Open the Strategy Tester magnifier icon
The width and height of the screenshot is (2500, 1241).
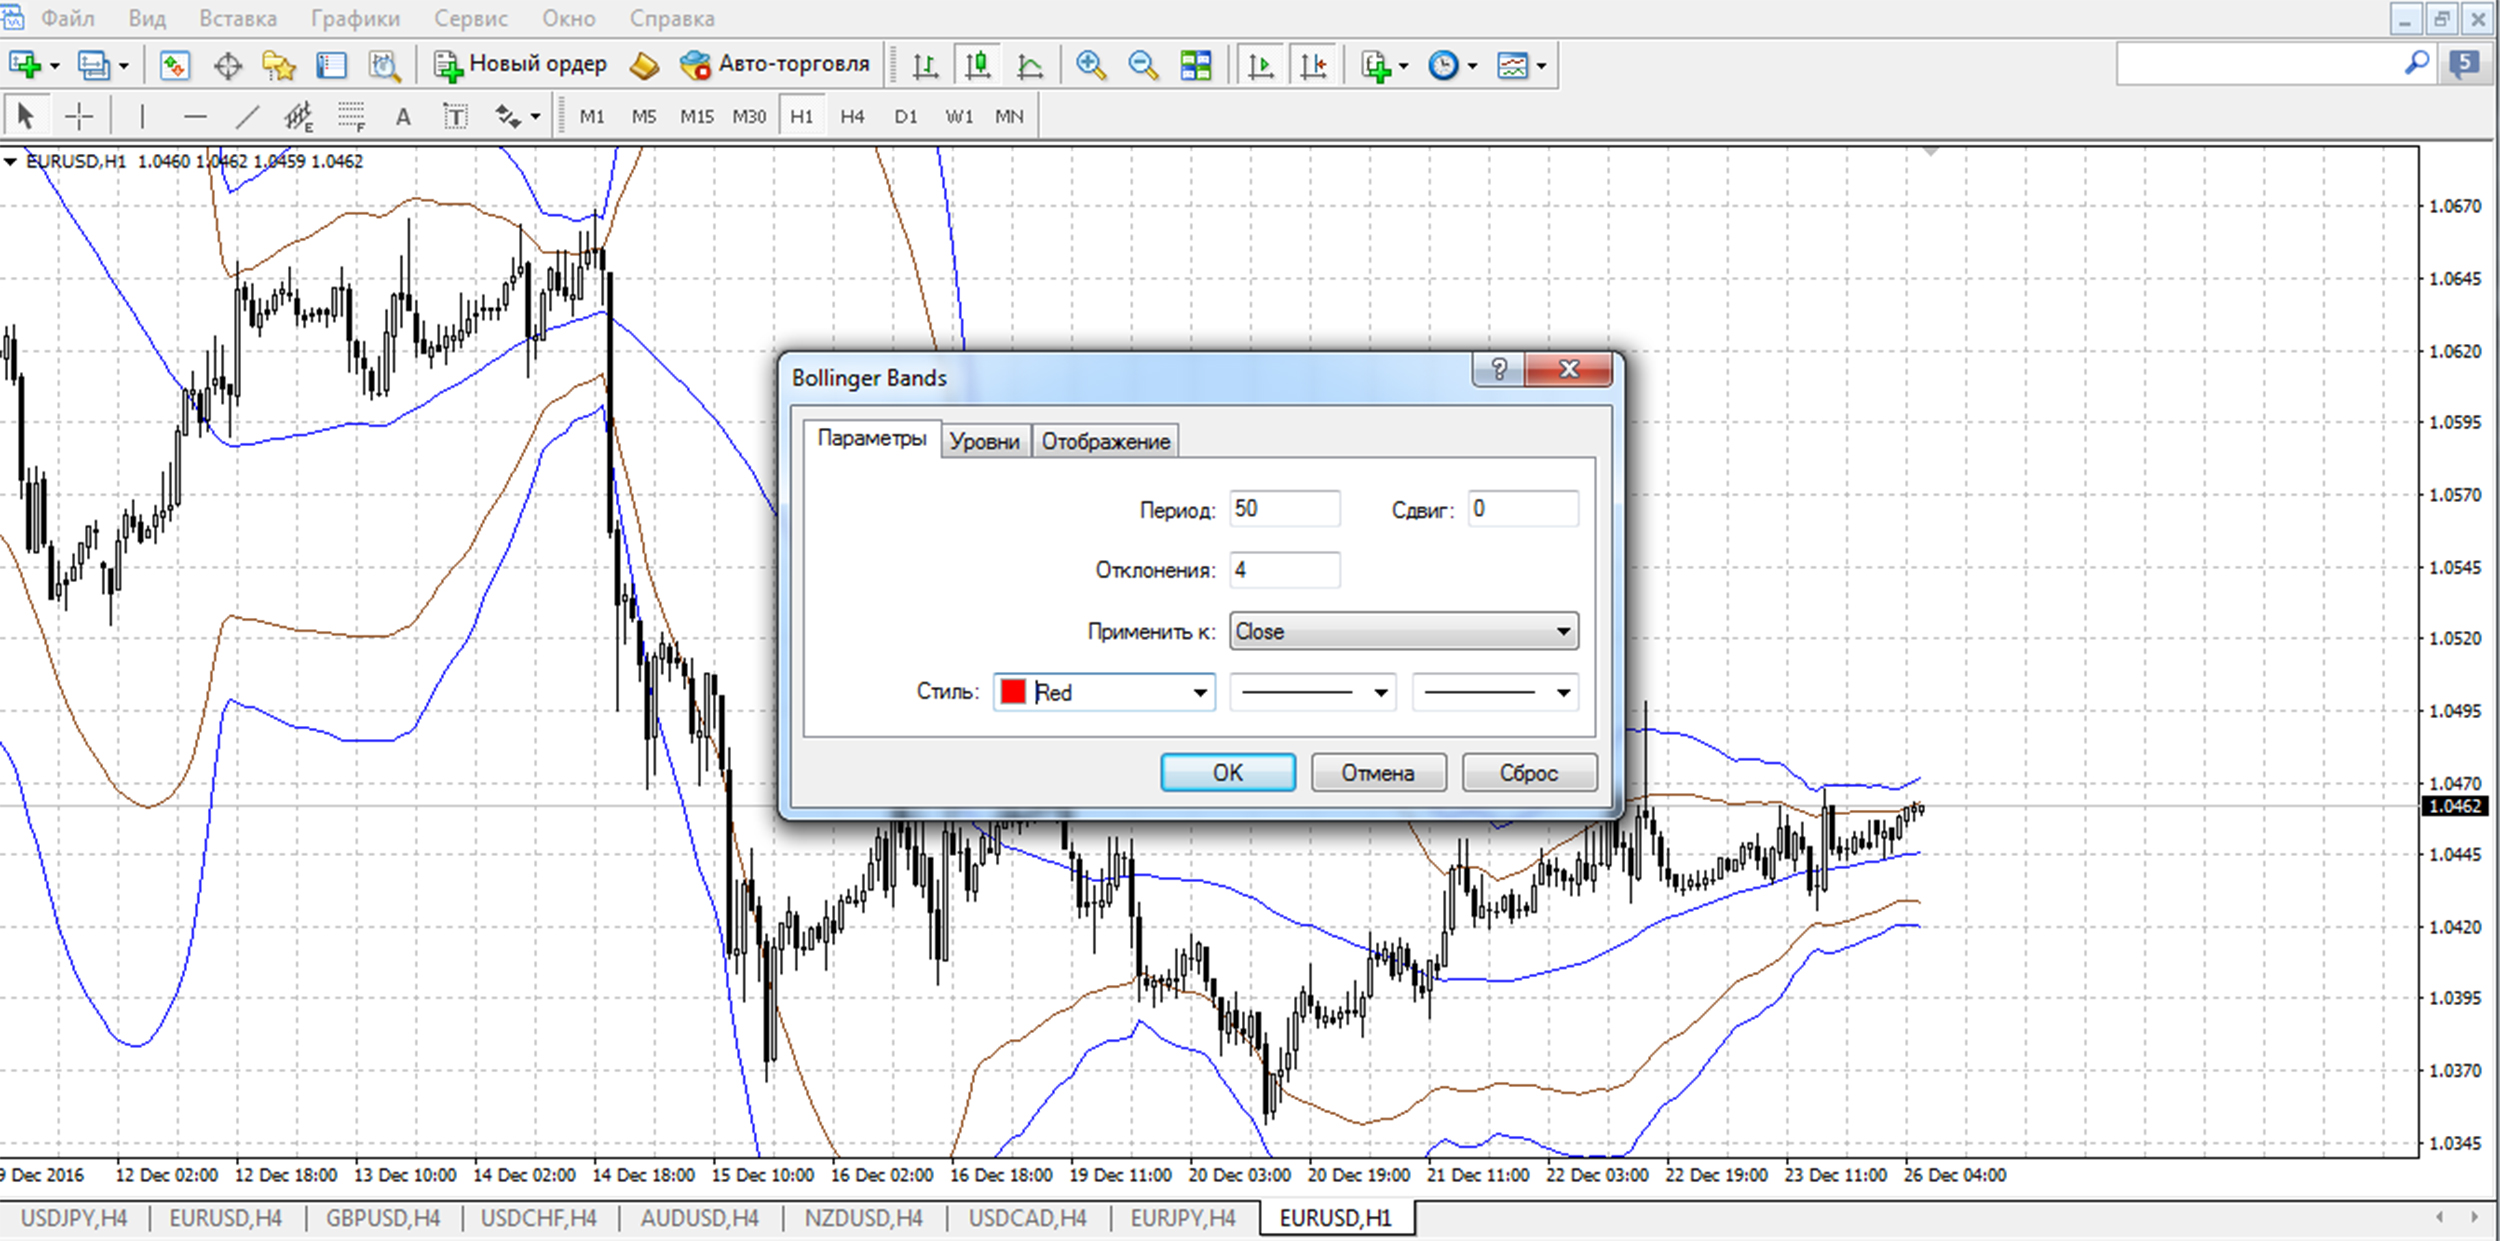(x=384, y=66)
